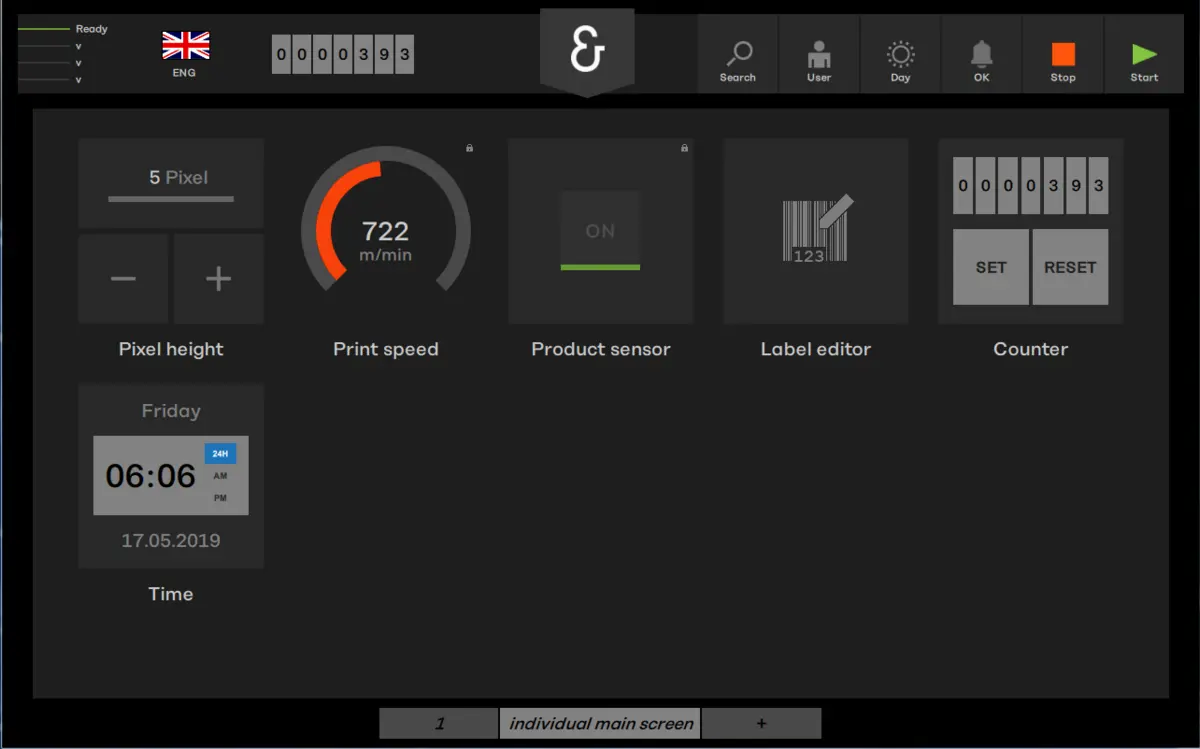The width and height of the screenshot is (1200, 749).
Task: Switch to screen tab 1
Action: pos(439,723)
